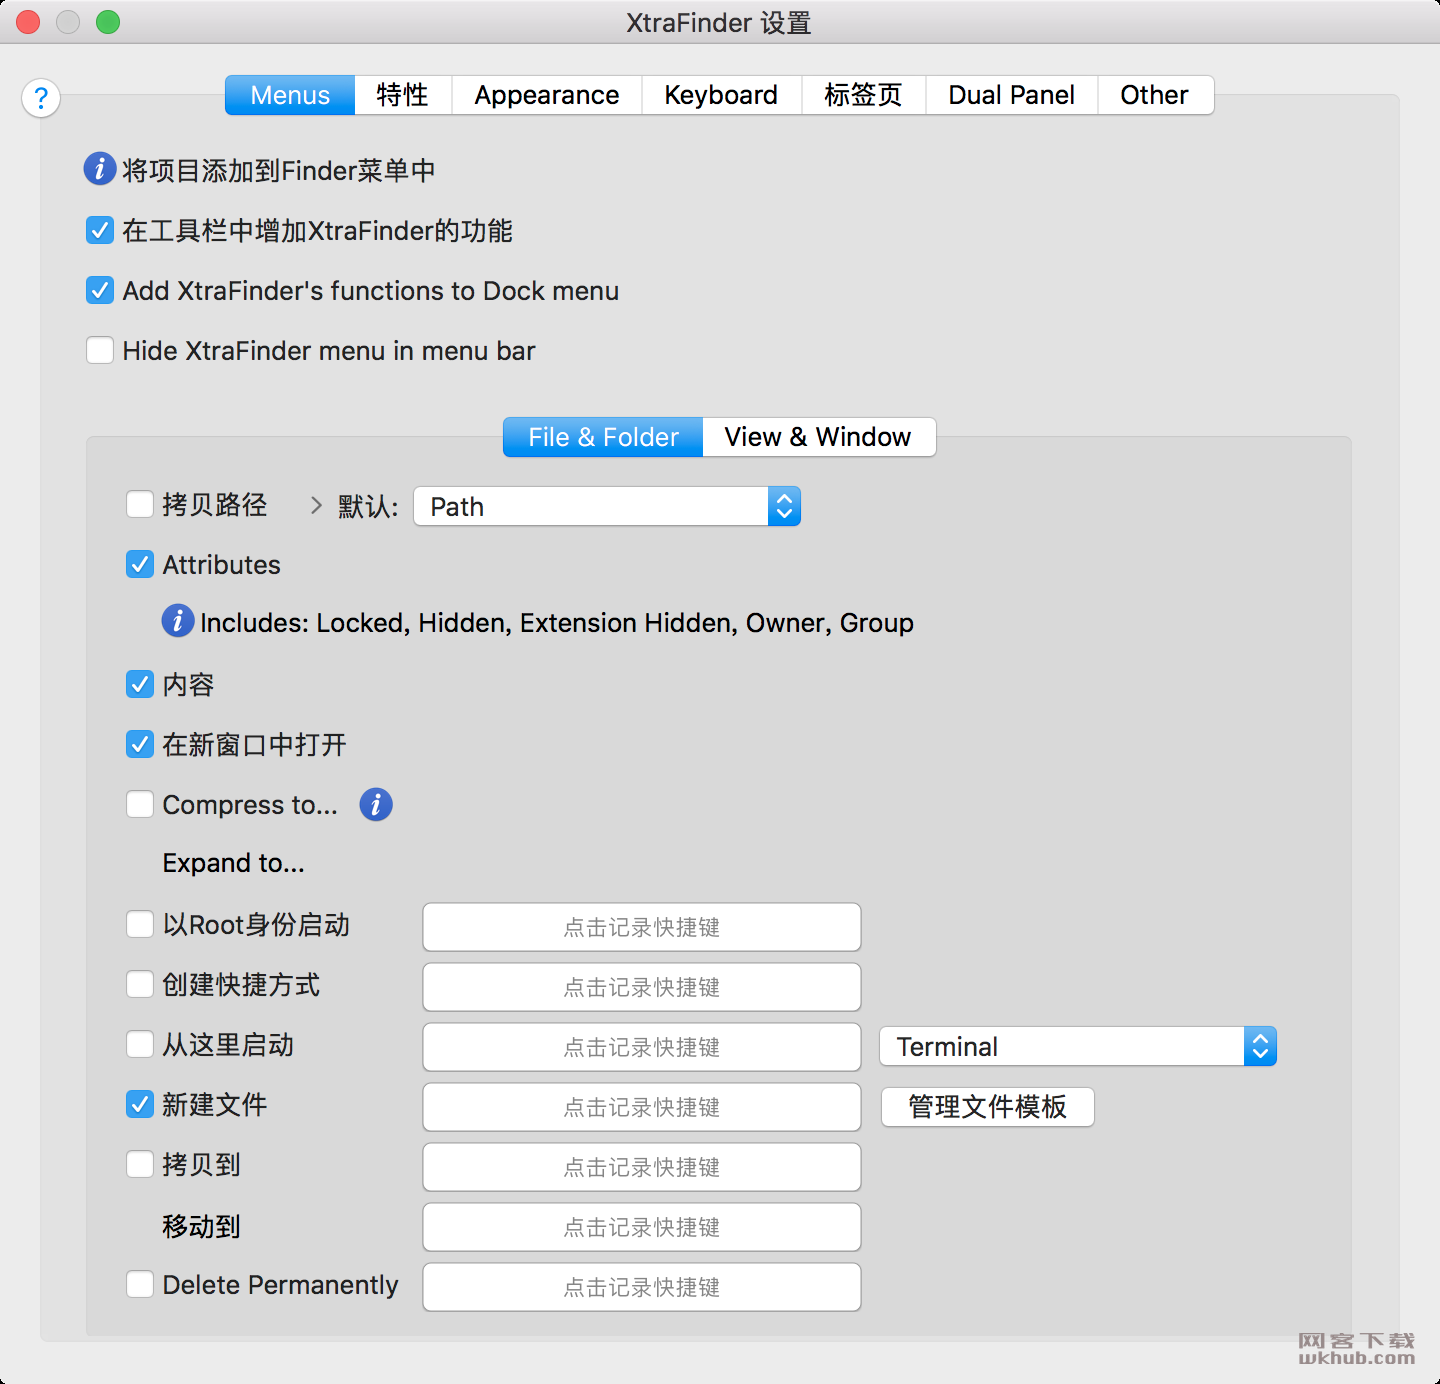This screenshot has height=1384, width=1440.
Task: Click info icon next to 将项目添加到Finder菜单中
Action: [x=99, y=168]
